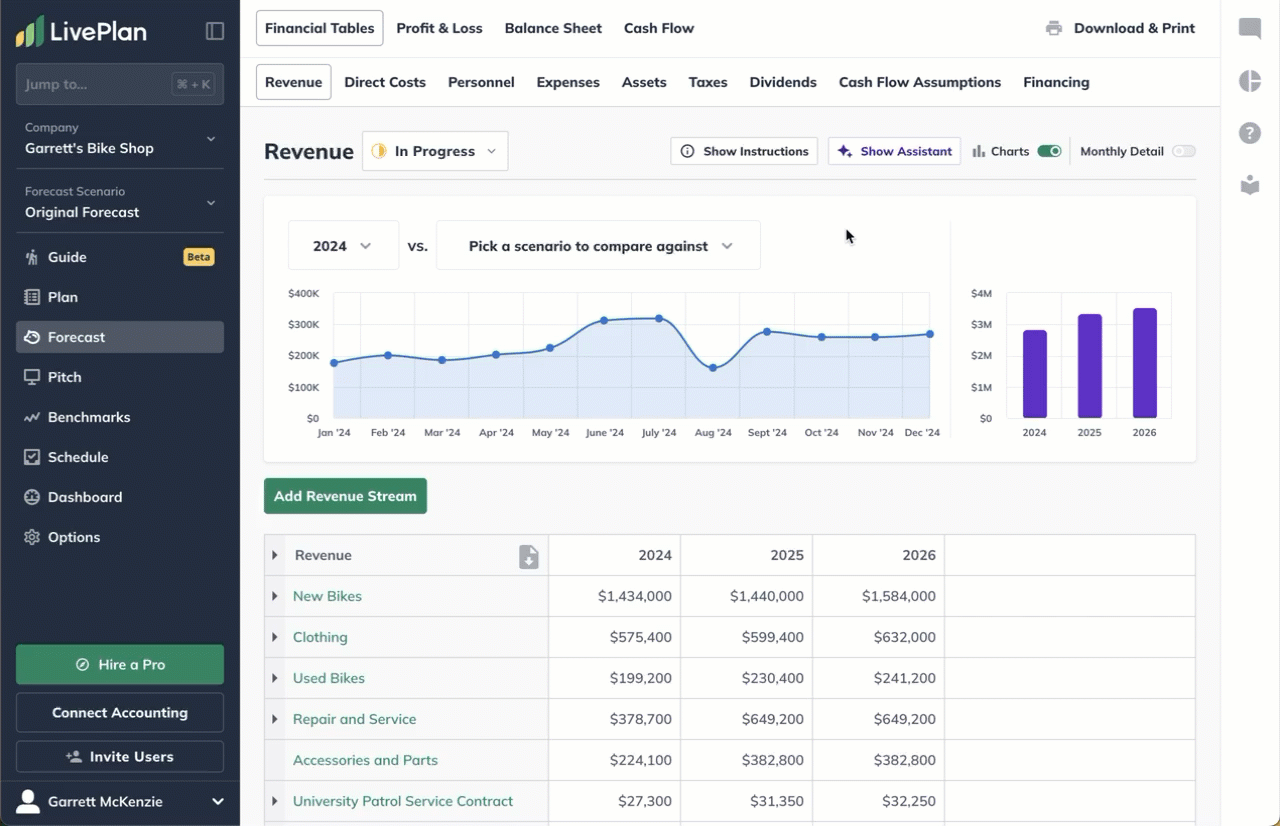Viewport: 1280px width, 826px height.
Task: Click the Invite Users button
Action: (120, 757)
